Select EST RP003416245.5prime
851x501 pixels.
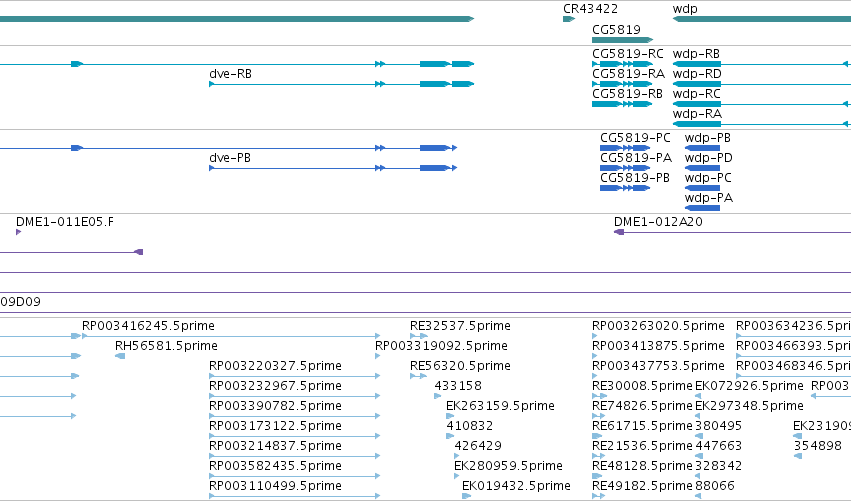tap(148, 326)
